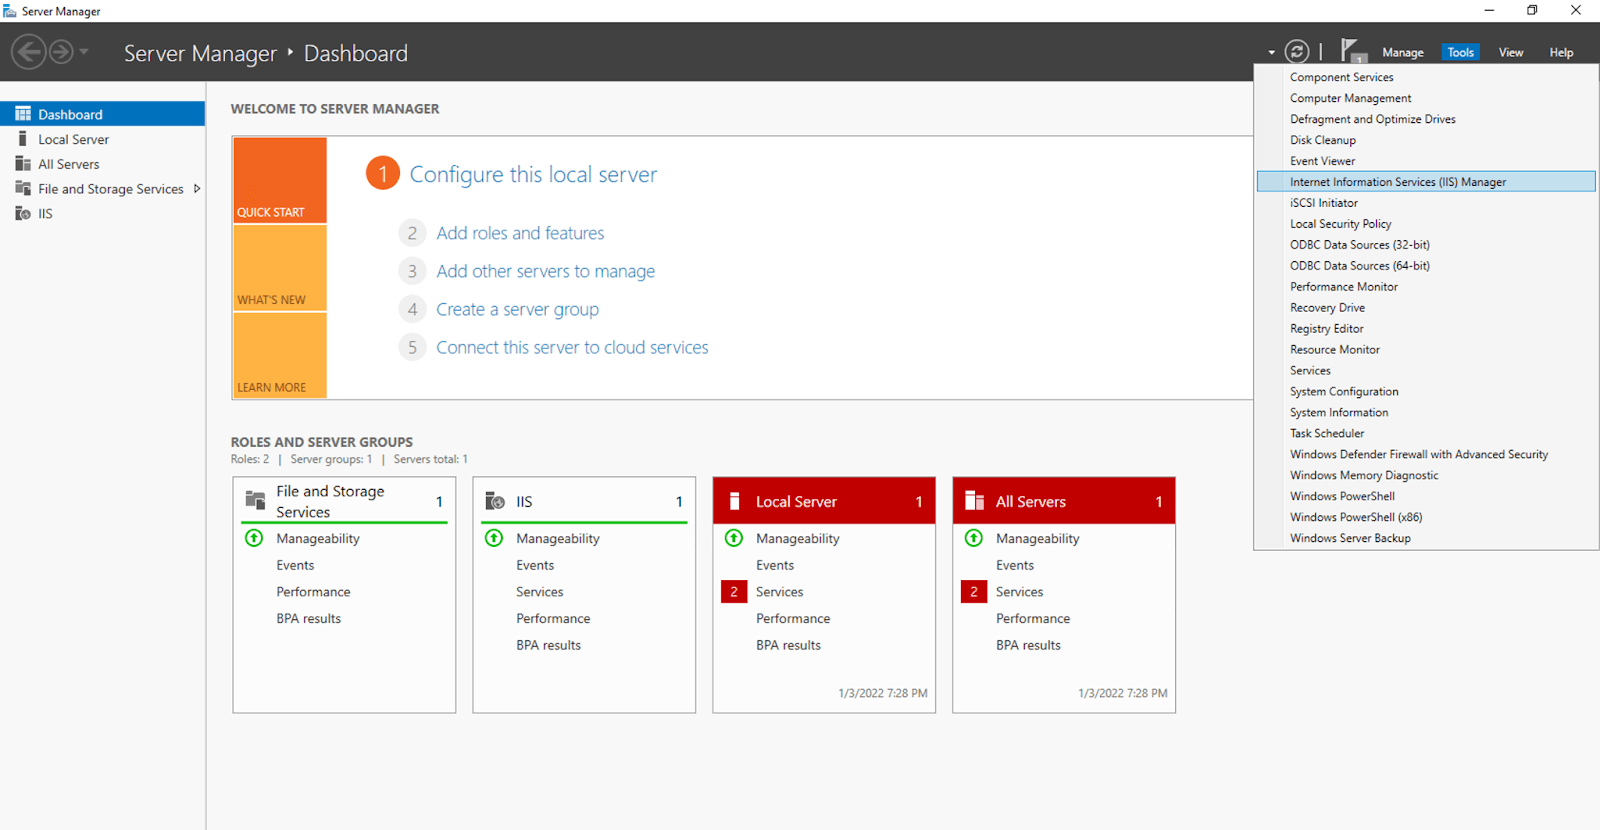
Task: Open the notifications flag icon
Action: pos(1352,51)
